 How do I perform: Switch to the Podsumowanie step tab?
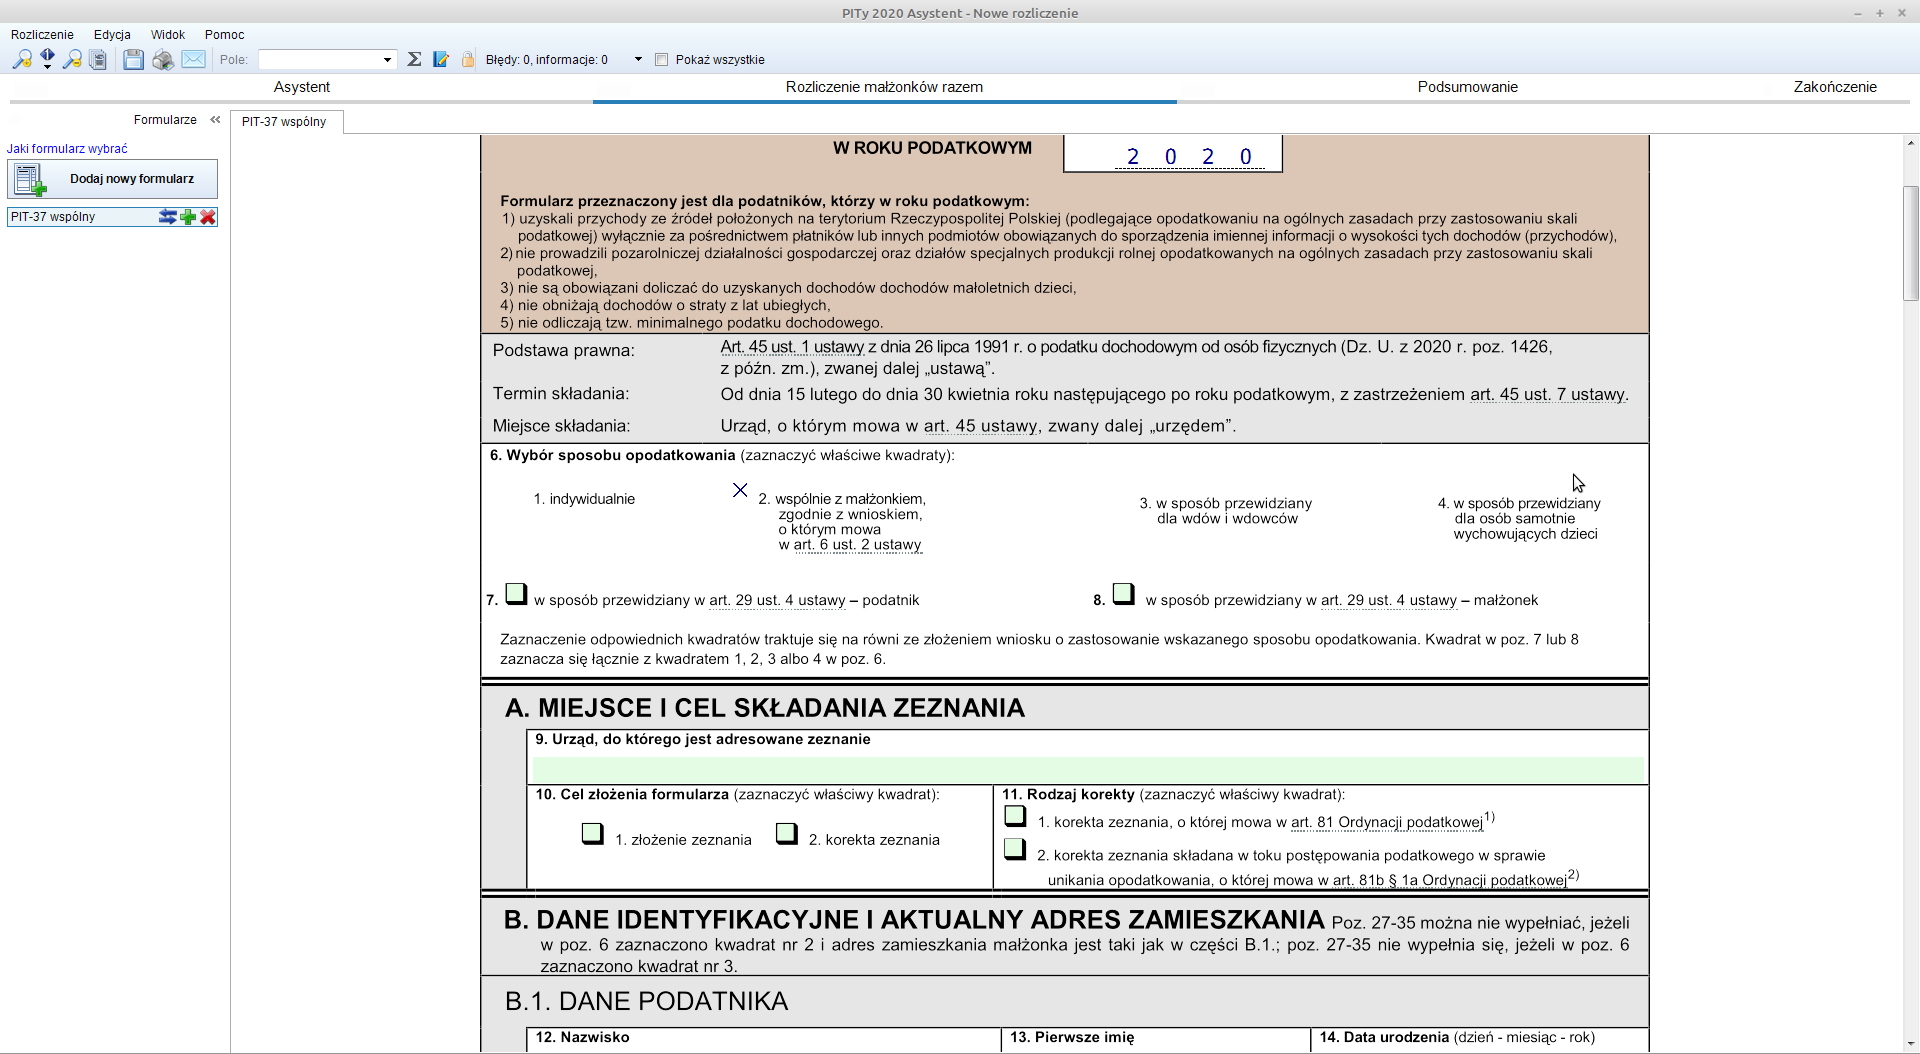coord(1467,87)
